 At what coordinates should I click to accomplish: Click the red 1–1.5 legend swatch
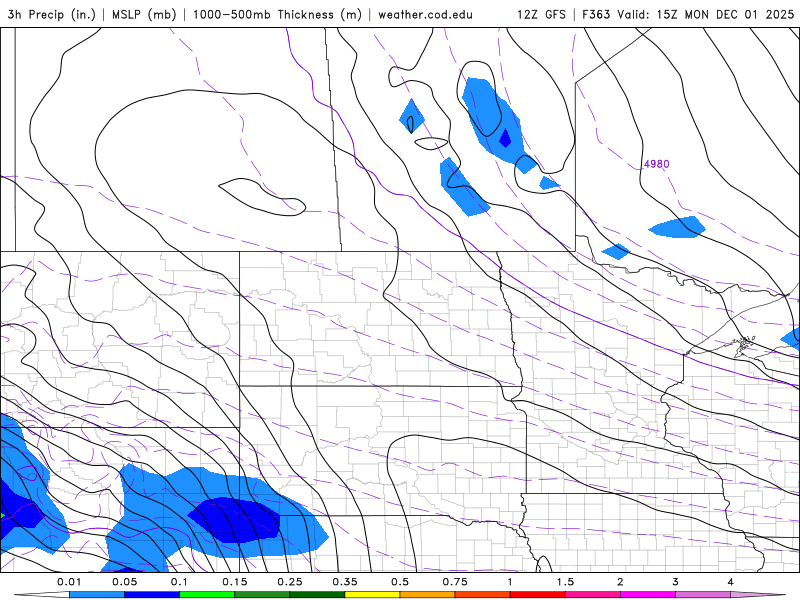tap(538, 595)
